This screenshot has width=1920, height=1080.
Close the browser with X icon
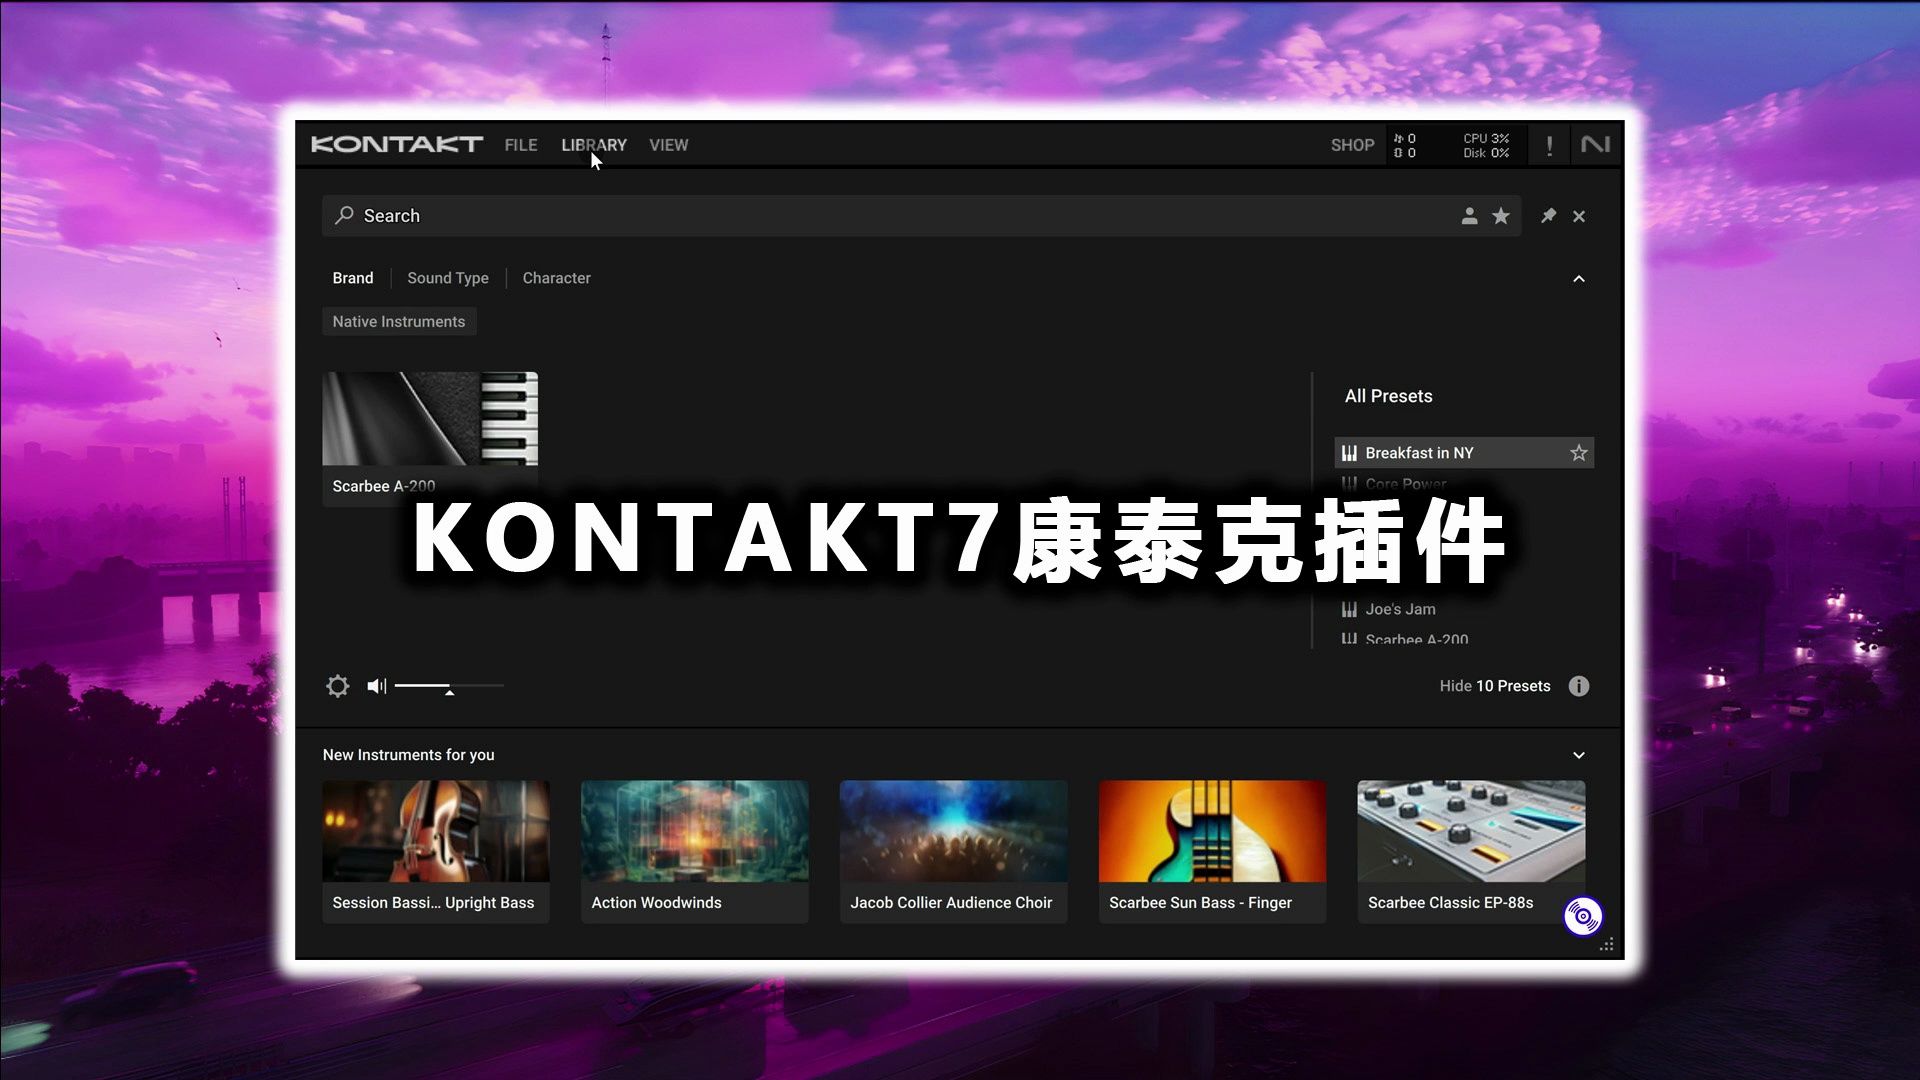coord(1579,216)
